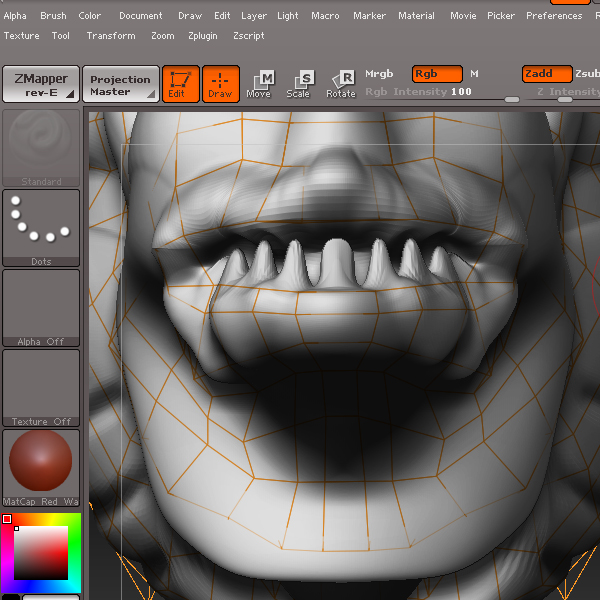Toggle the Rgb button
This screenshot has width=600, height=600.
pos(437,74)
